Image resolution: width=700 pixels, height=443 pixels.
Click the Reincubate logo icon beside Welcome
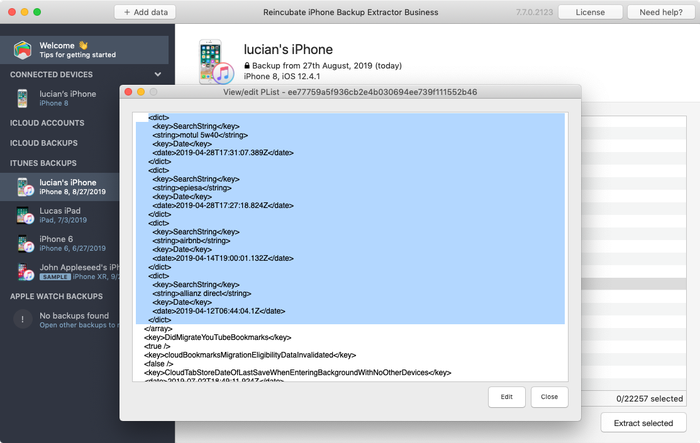[x=22, y=50]
